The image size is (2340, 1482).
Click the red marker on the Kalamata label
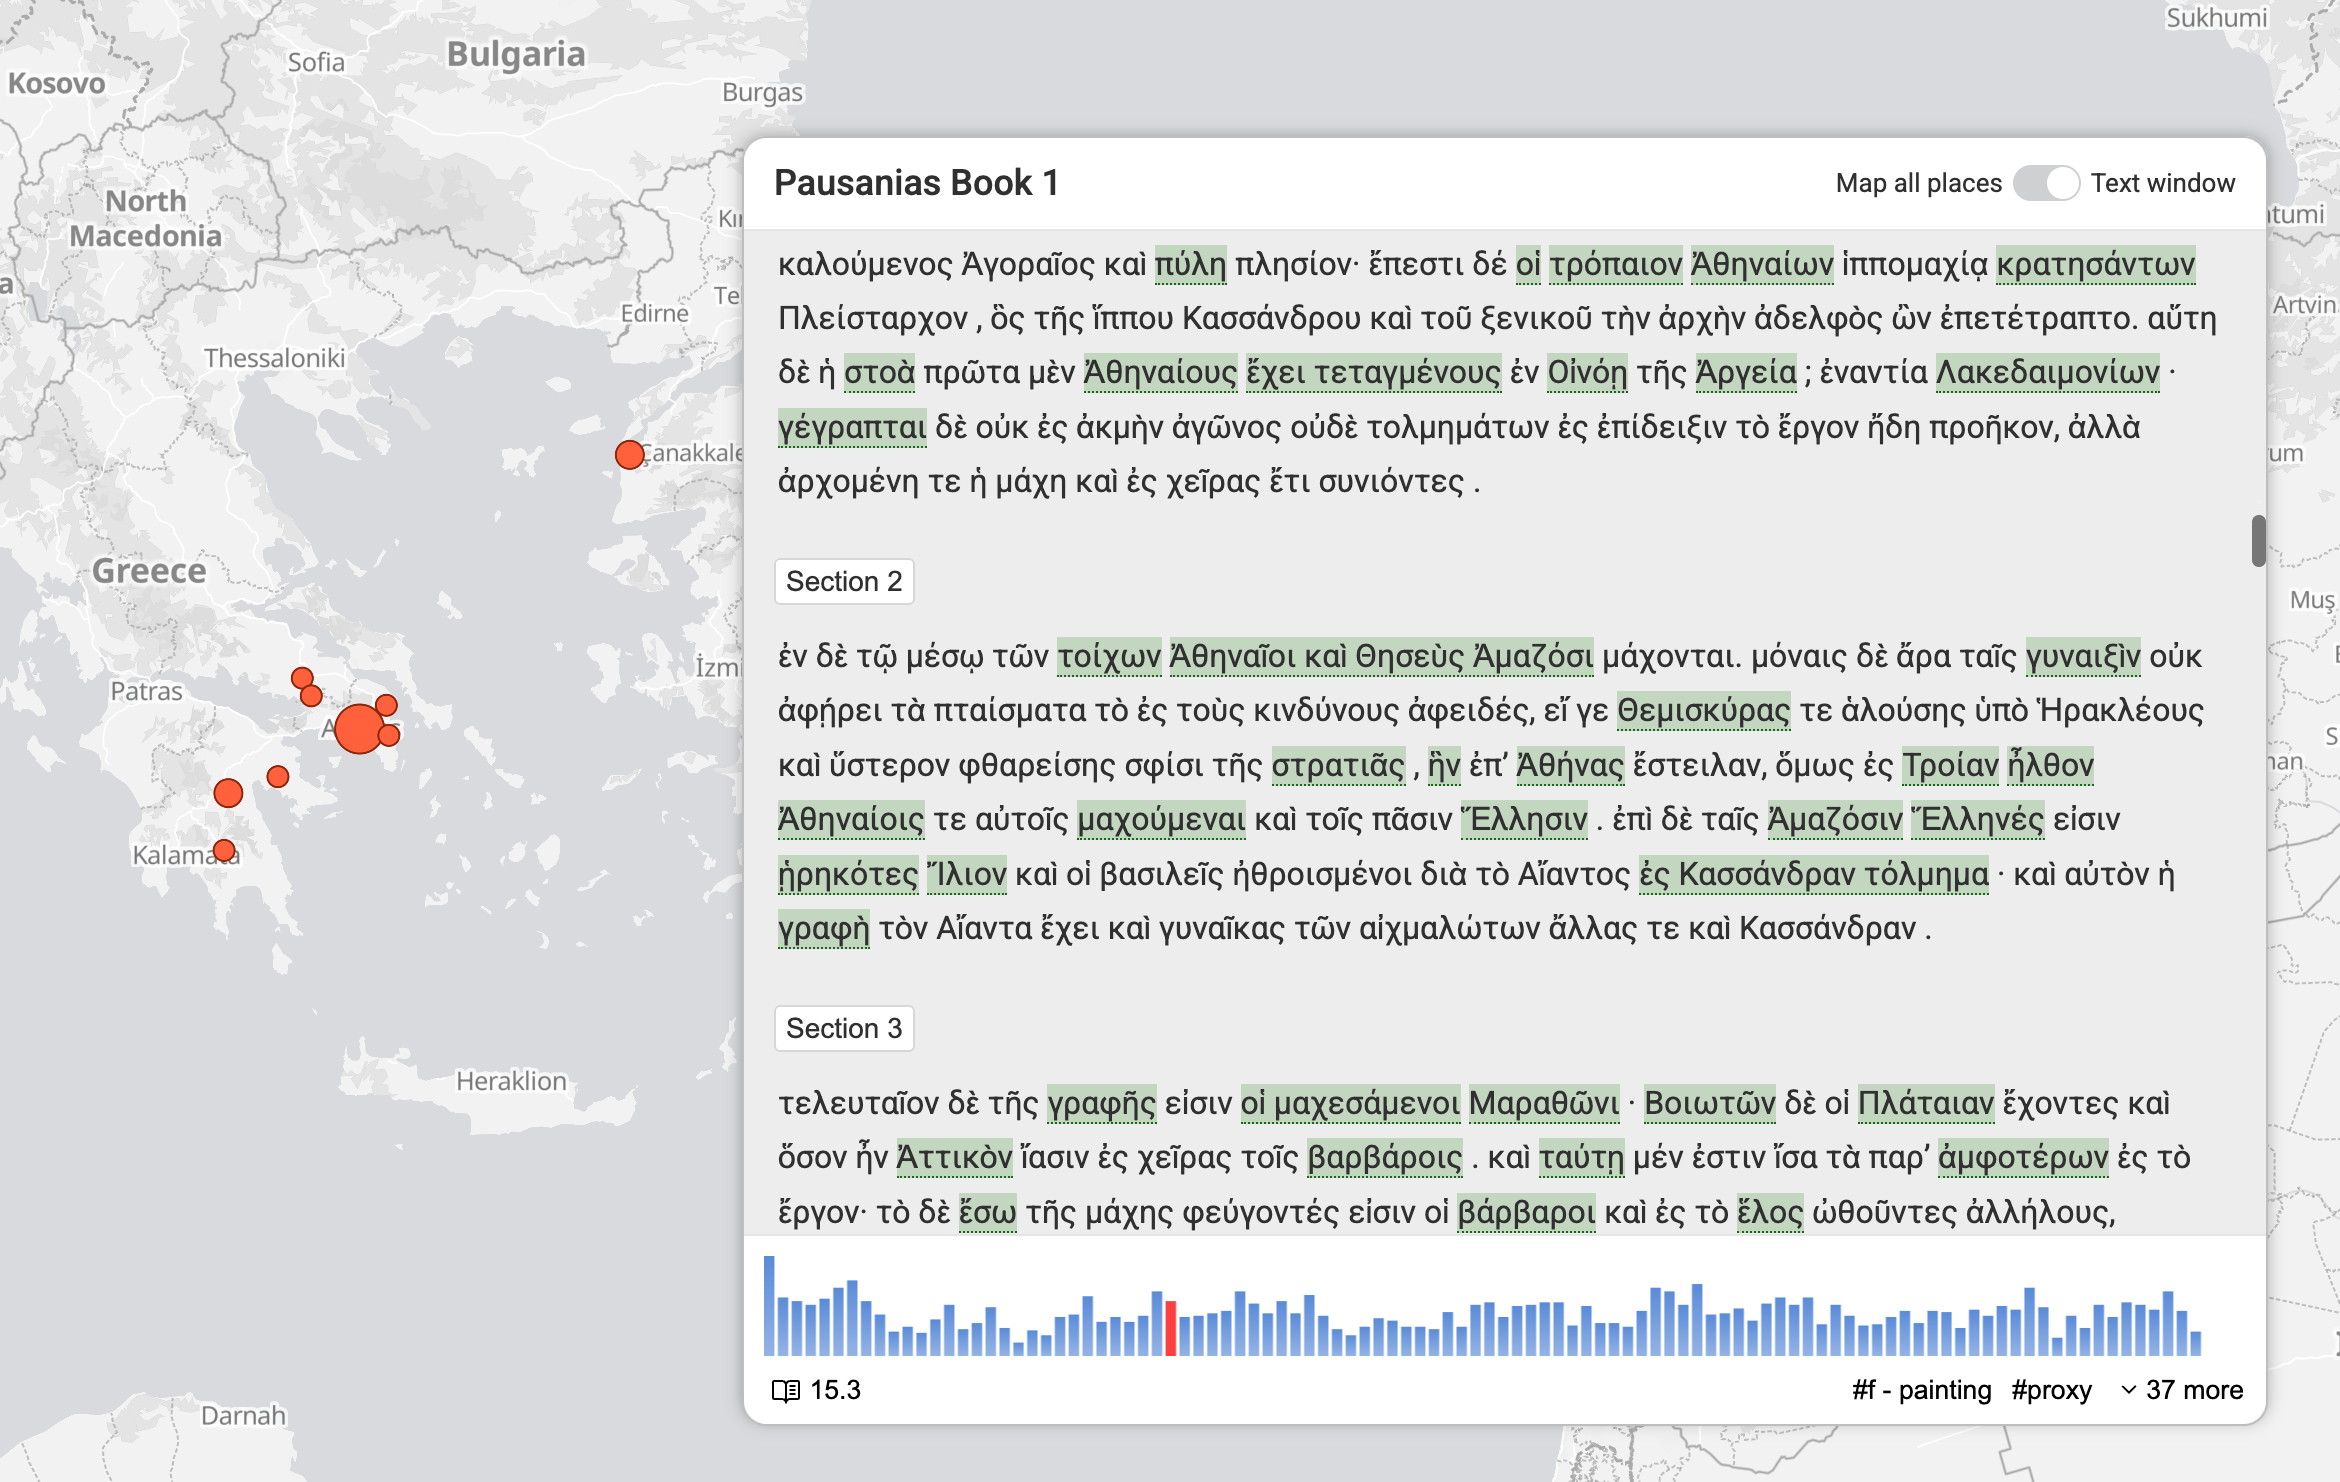[225, 851]
